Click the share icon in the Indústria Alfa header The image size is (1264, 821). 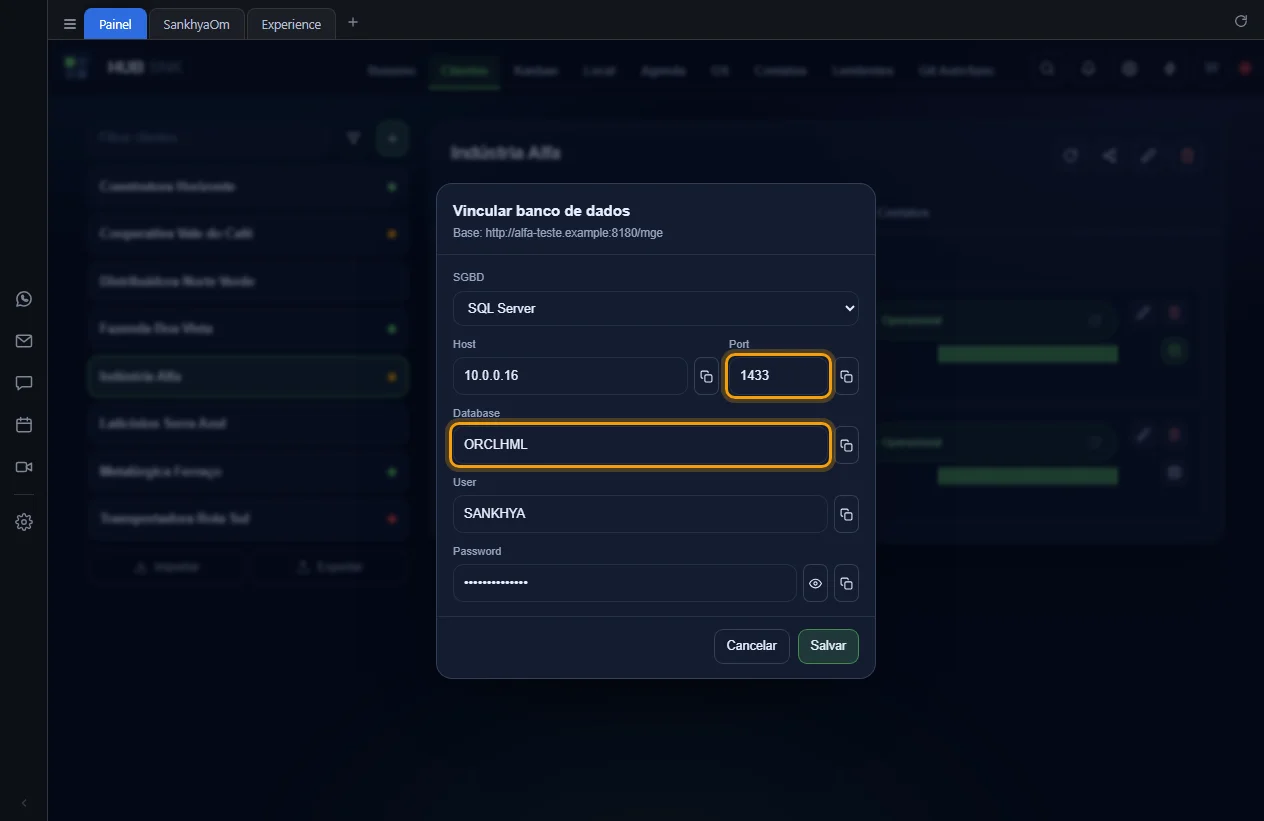tap(1110, 155)
